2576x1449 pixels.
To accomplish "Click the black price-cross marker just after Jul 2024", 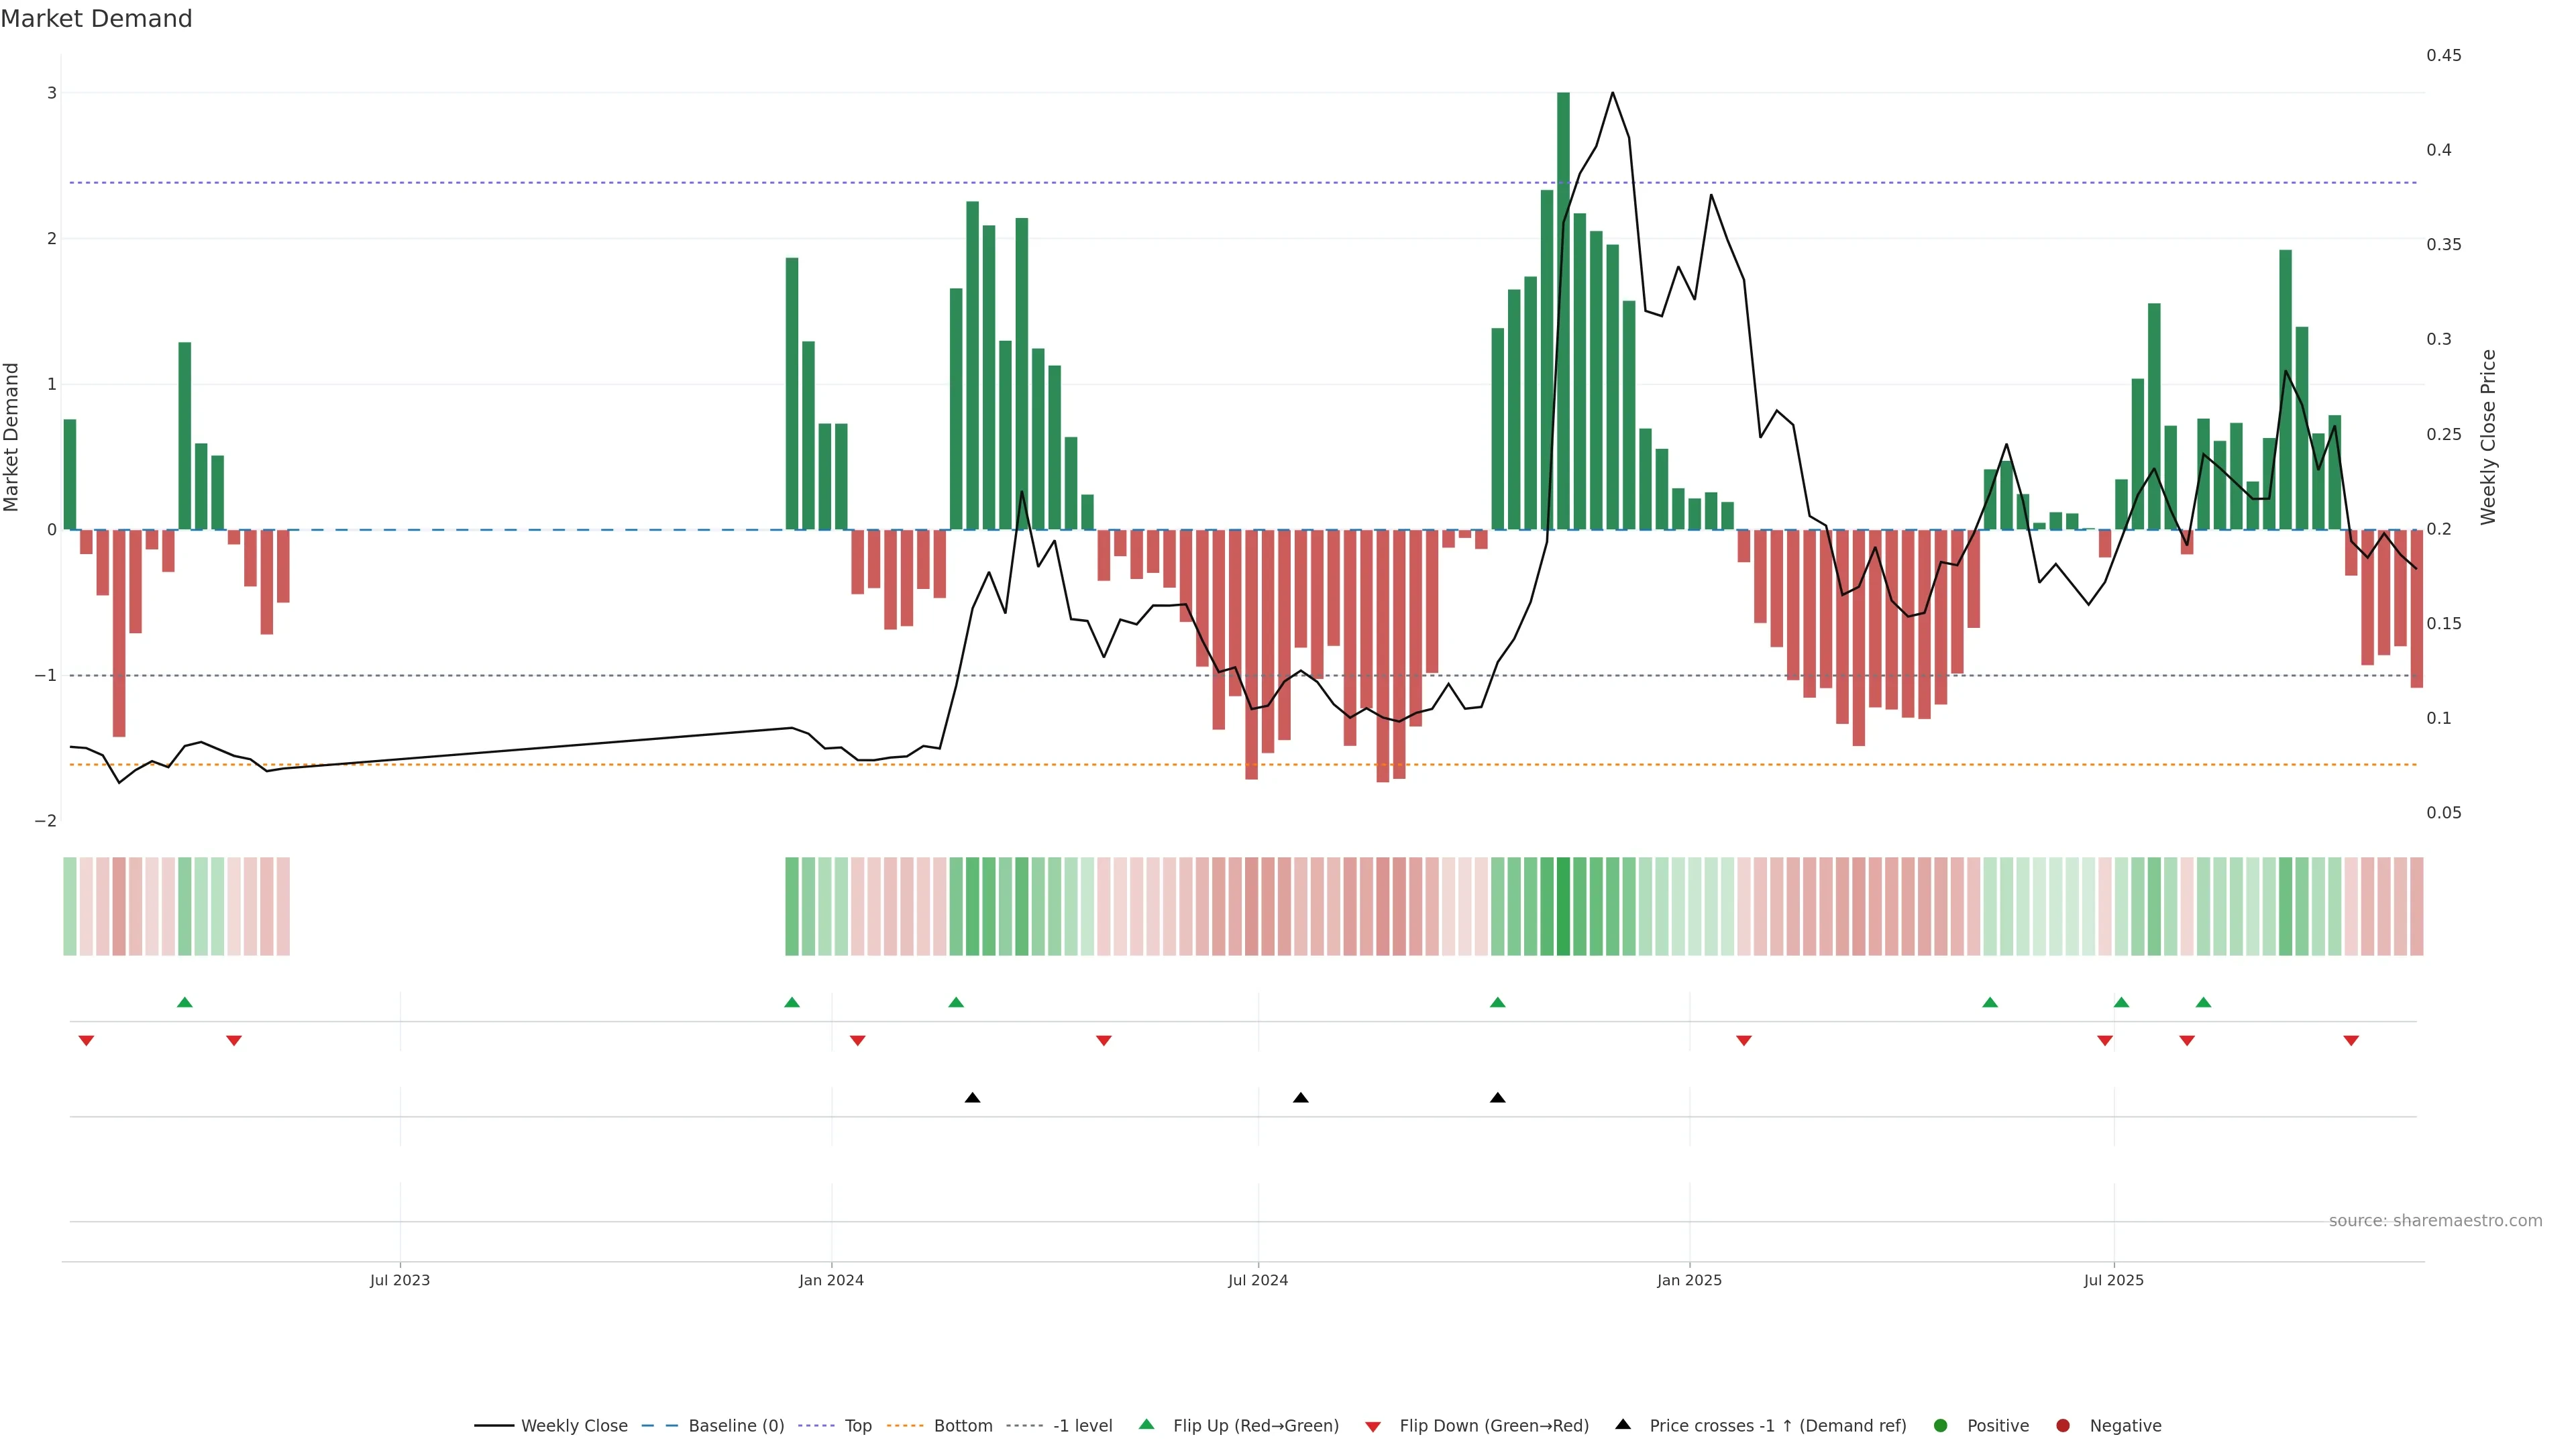I will [x=1300, y=1098].
